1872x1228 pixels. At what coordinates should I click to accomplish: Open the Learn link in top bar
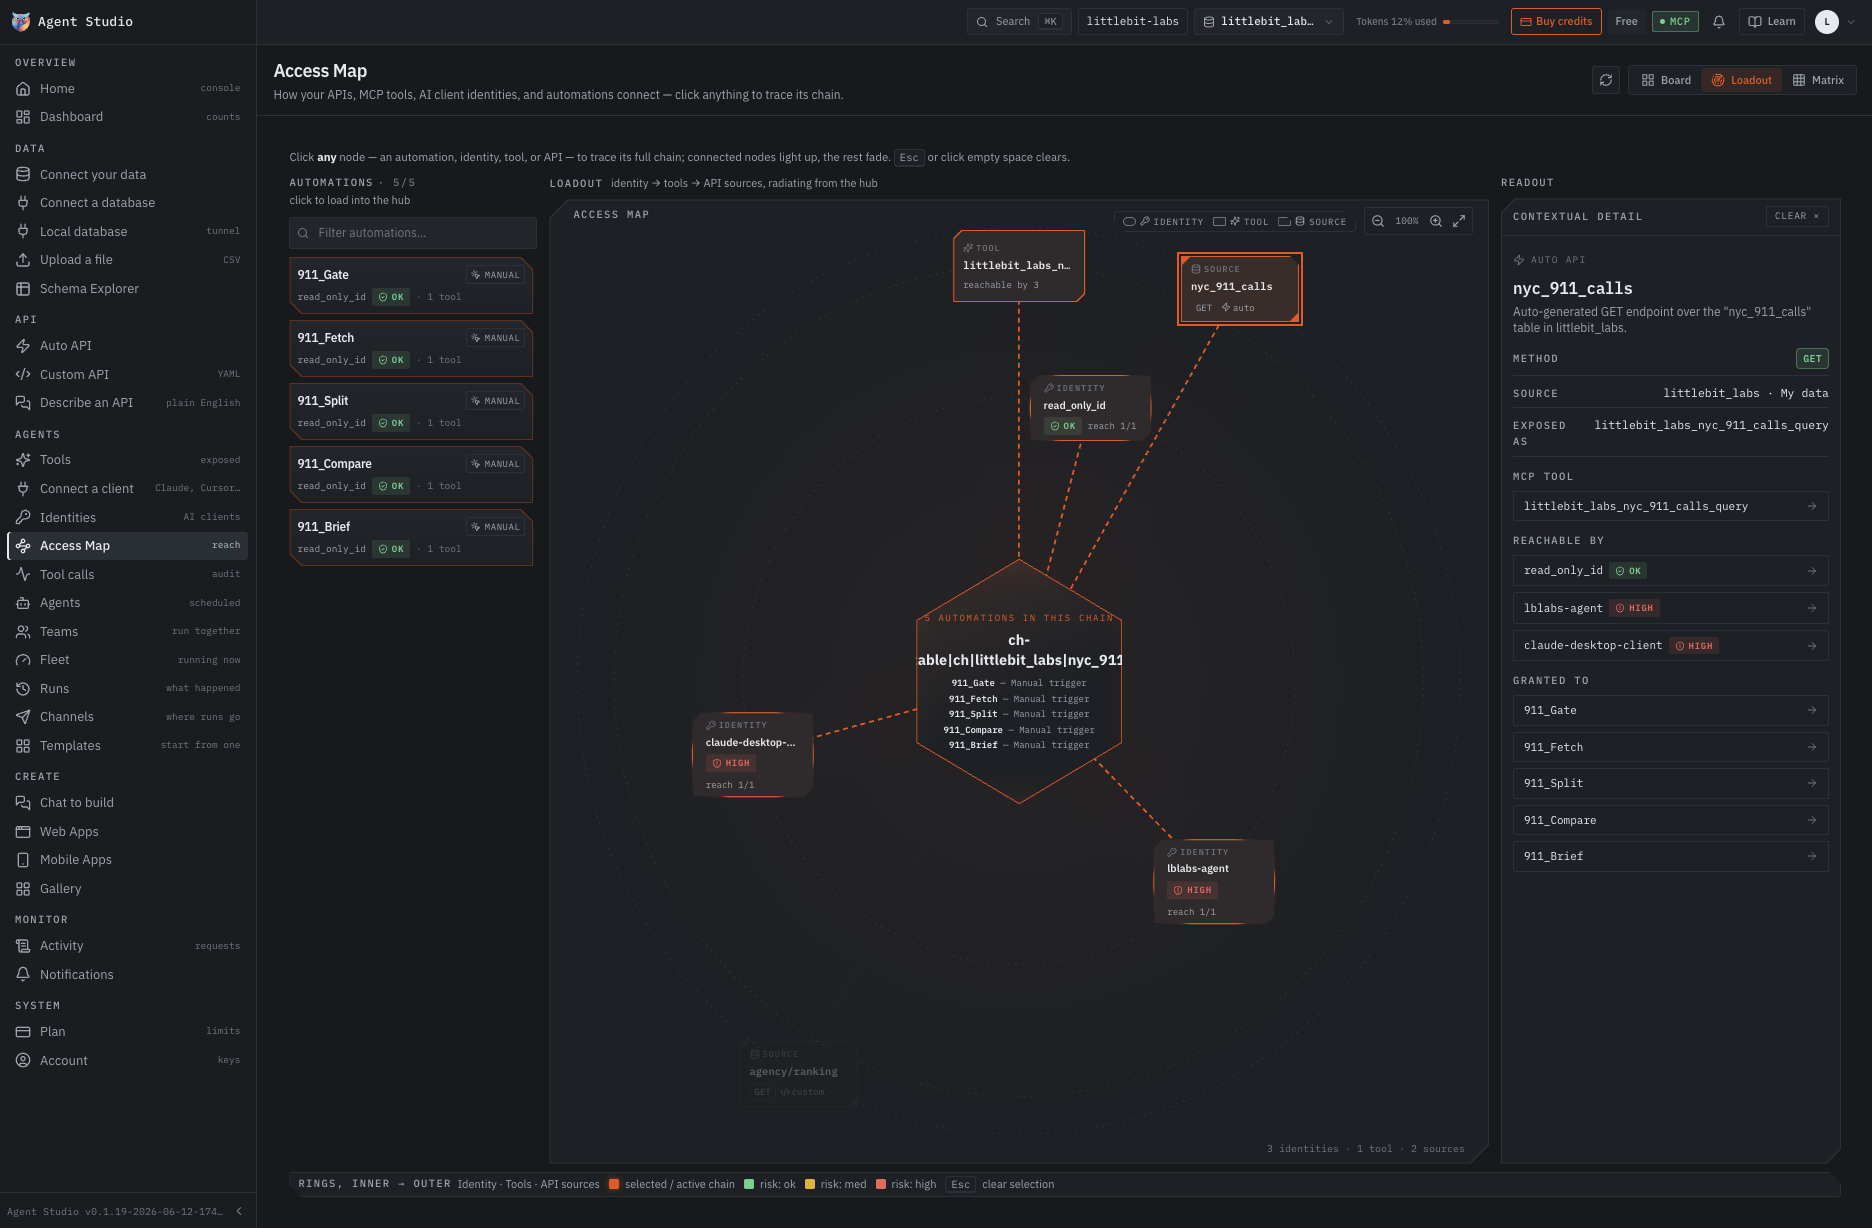tap(1771, 21)
